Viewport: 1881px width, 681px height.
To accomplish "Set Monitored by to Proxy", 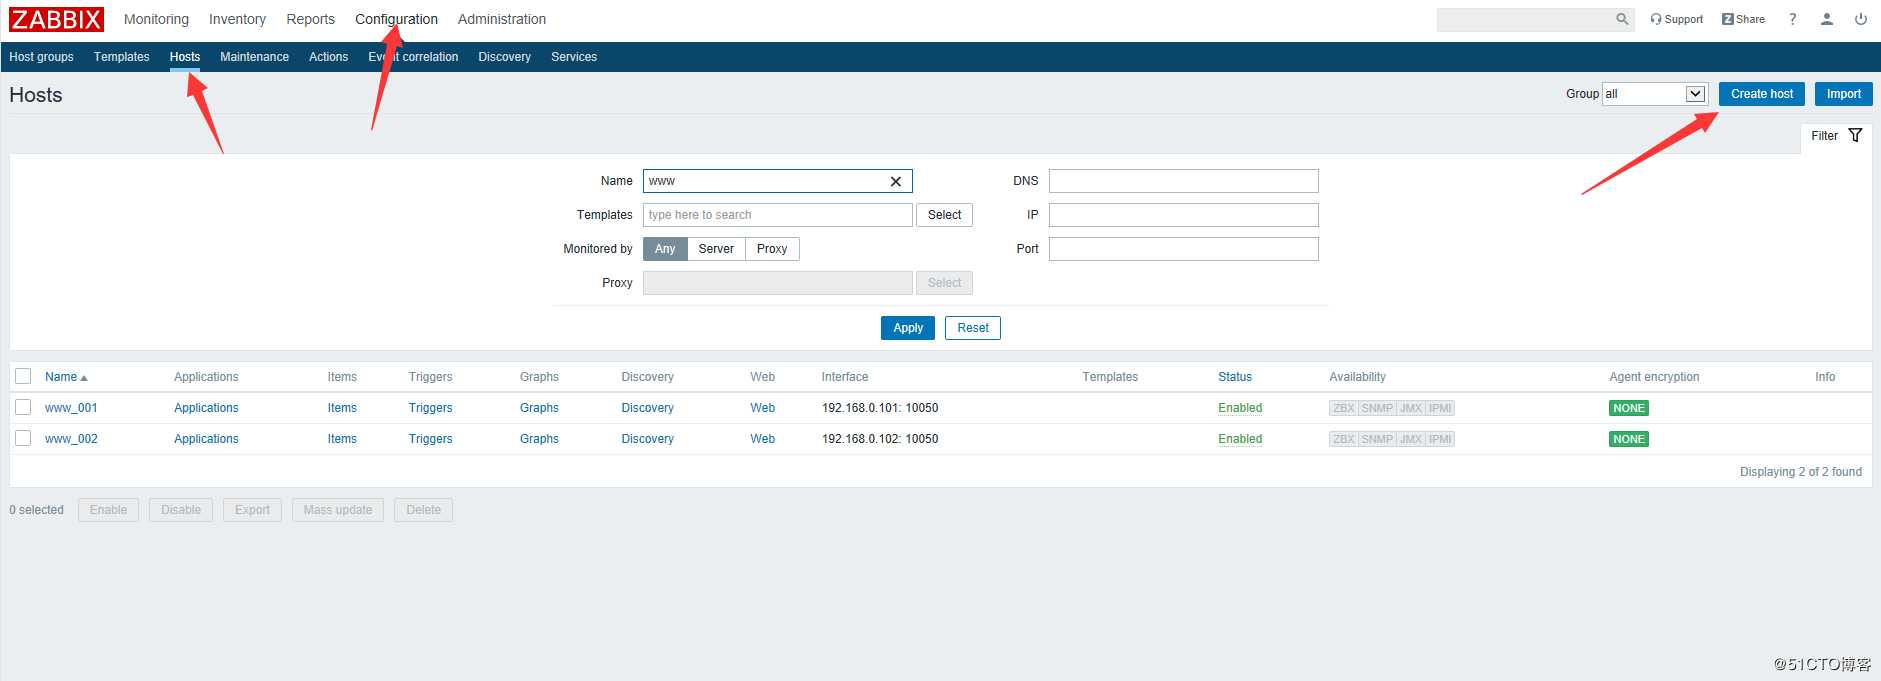I will coord(772,249).
